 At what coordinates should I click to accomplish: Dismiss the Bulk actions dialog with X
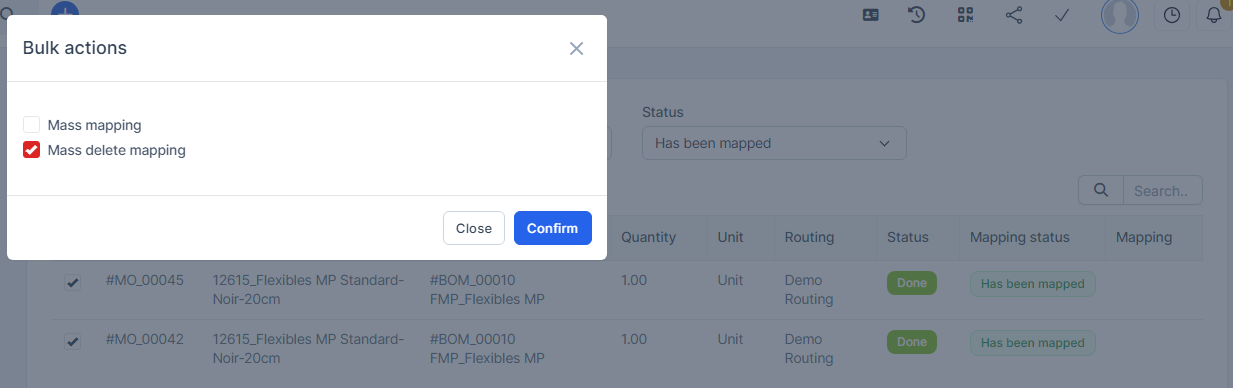coord(576,48)
